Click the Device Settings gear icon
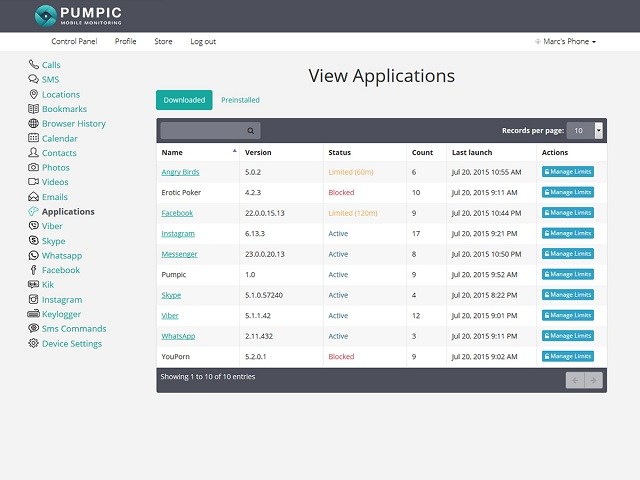The width and height of the screenshot is (640, 480). [33, 344]
